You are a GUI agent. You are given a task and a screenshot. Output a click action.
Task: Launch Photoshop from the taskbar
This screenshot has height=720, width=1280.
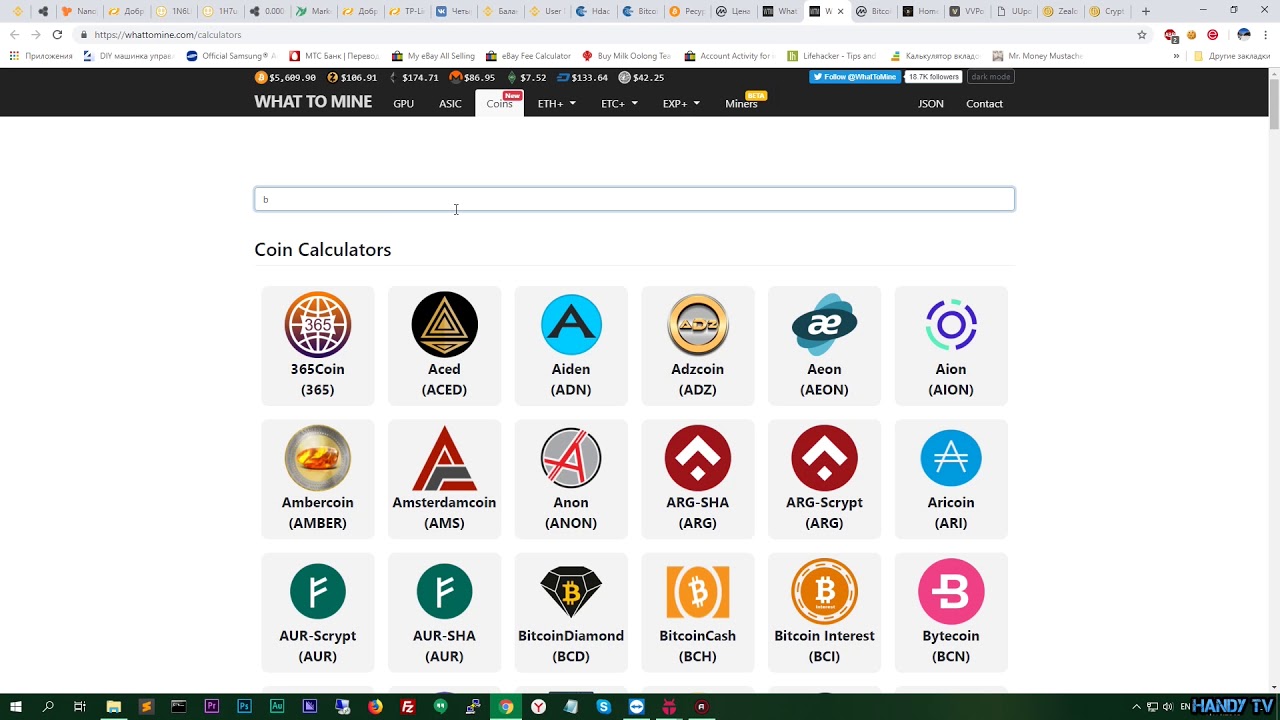[244, 707]
